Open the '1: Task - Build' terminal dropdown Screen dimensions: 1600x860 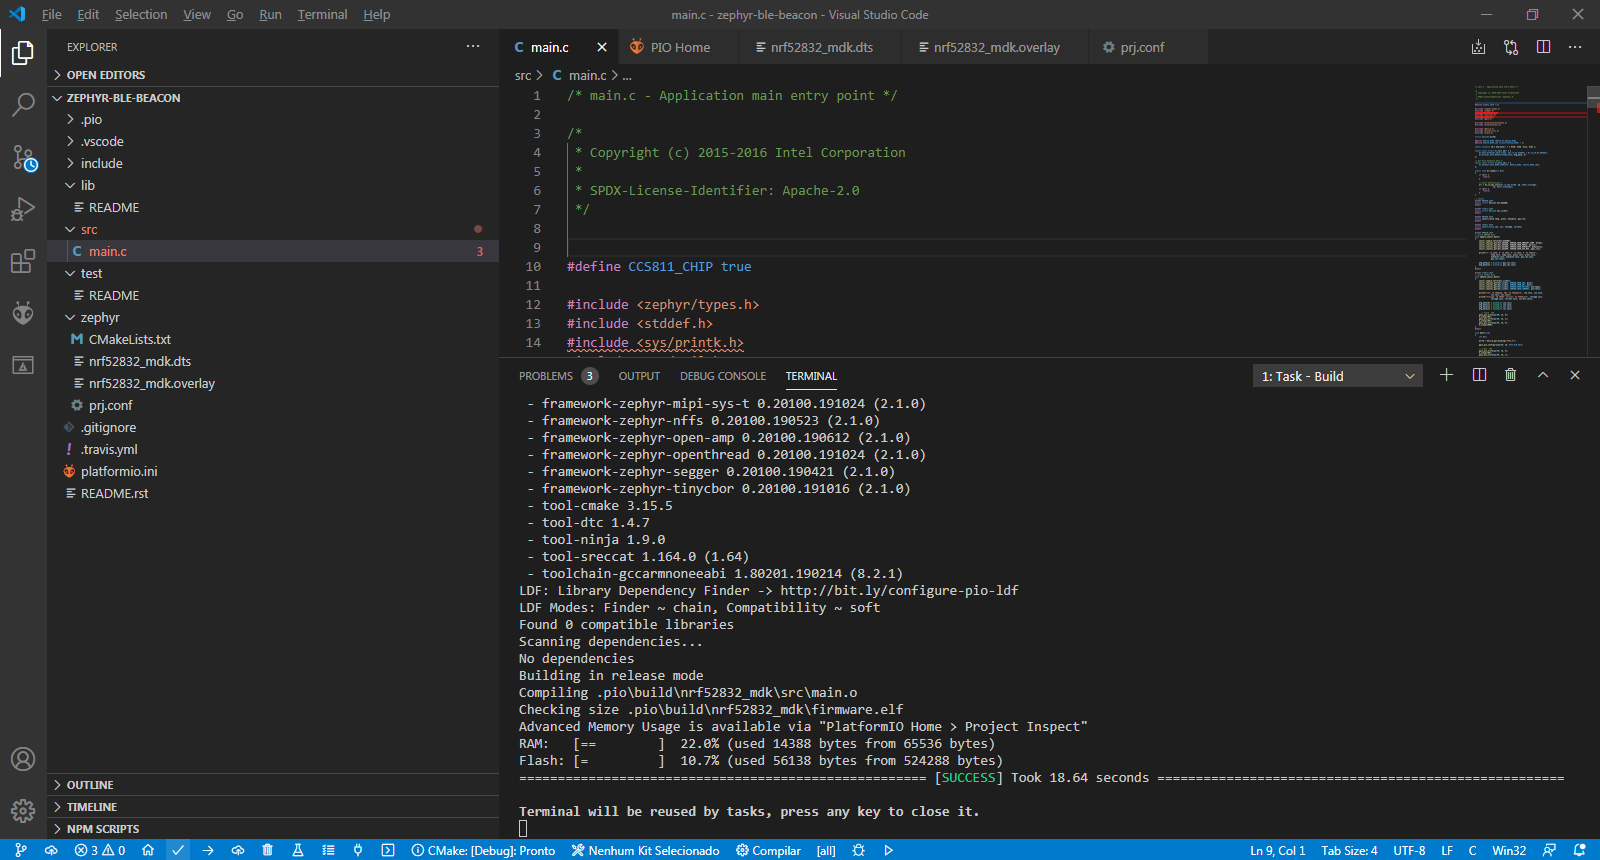tap(1337, 376)
